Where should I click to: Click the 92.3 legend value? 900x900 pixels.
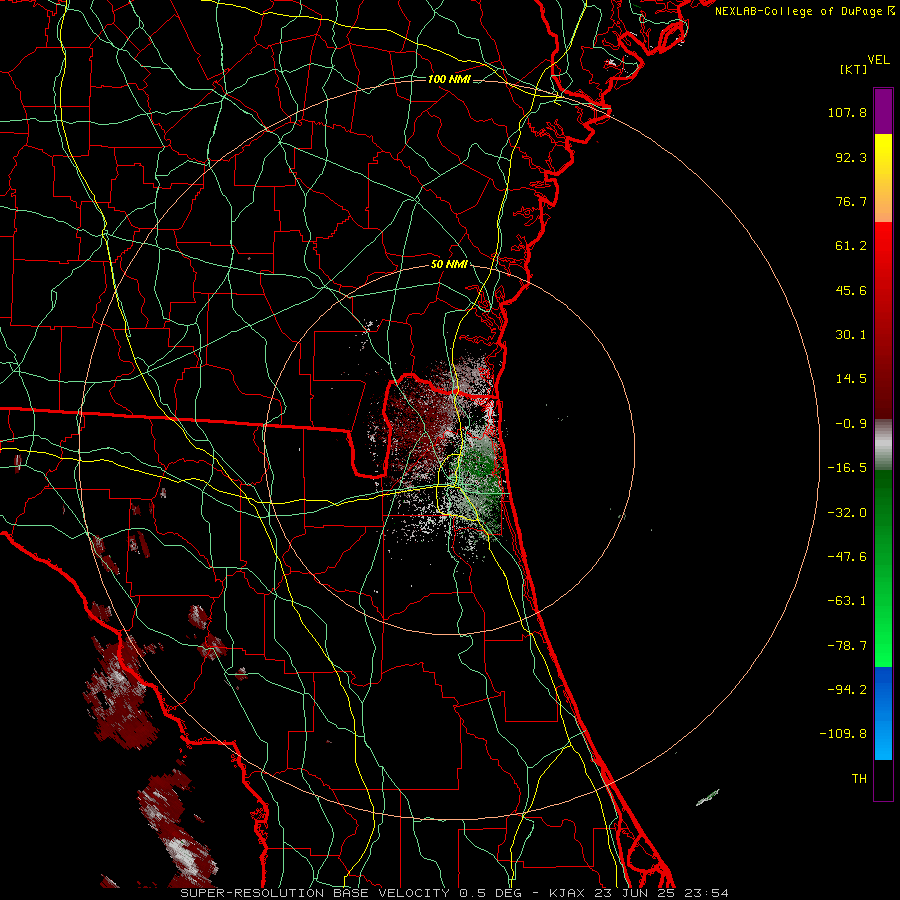tap(851, 157)
